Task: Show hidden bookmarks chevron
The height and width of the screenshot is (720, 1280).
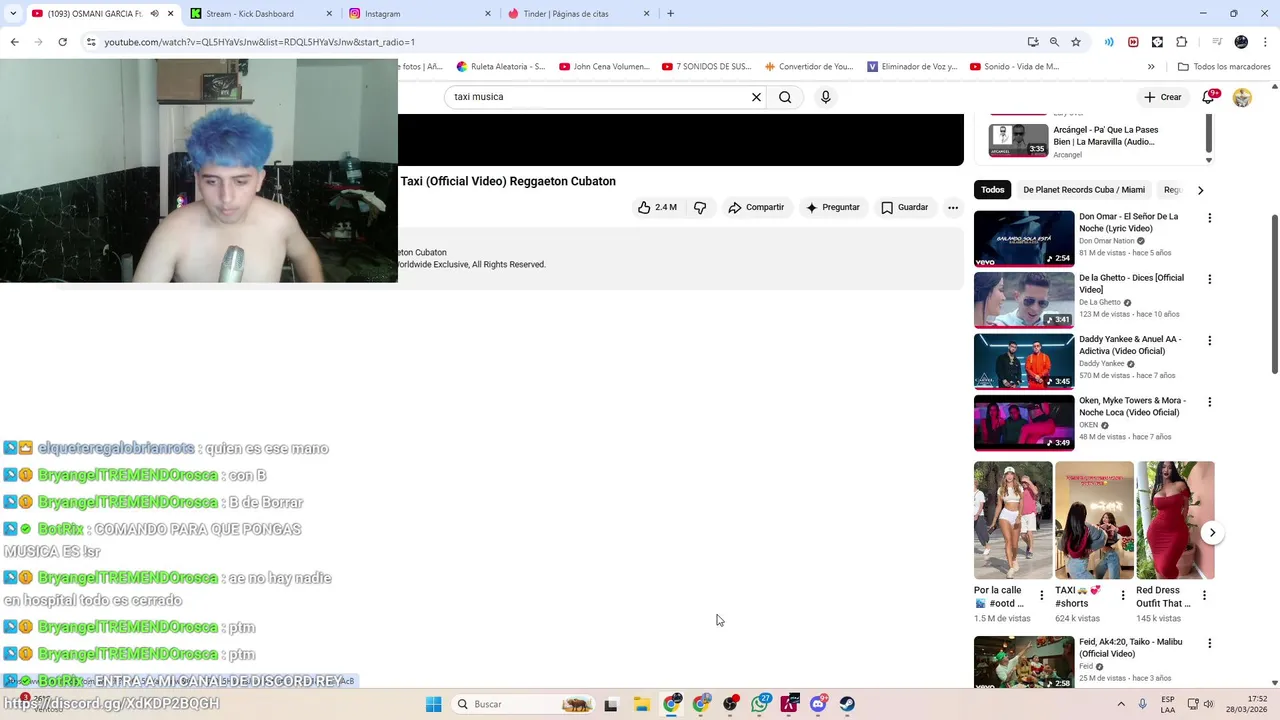Action: pos(1151,67)
